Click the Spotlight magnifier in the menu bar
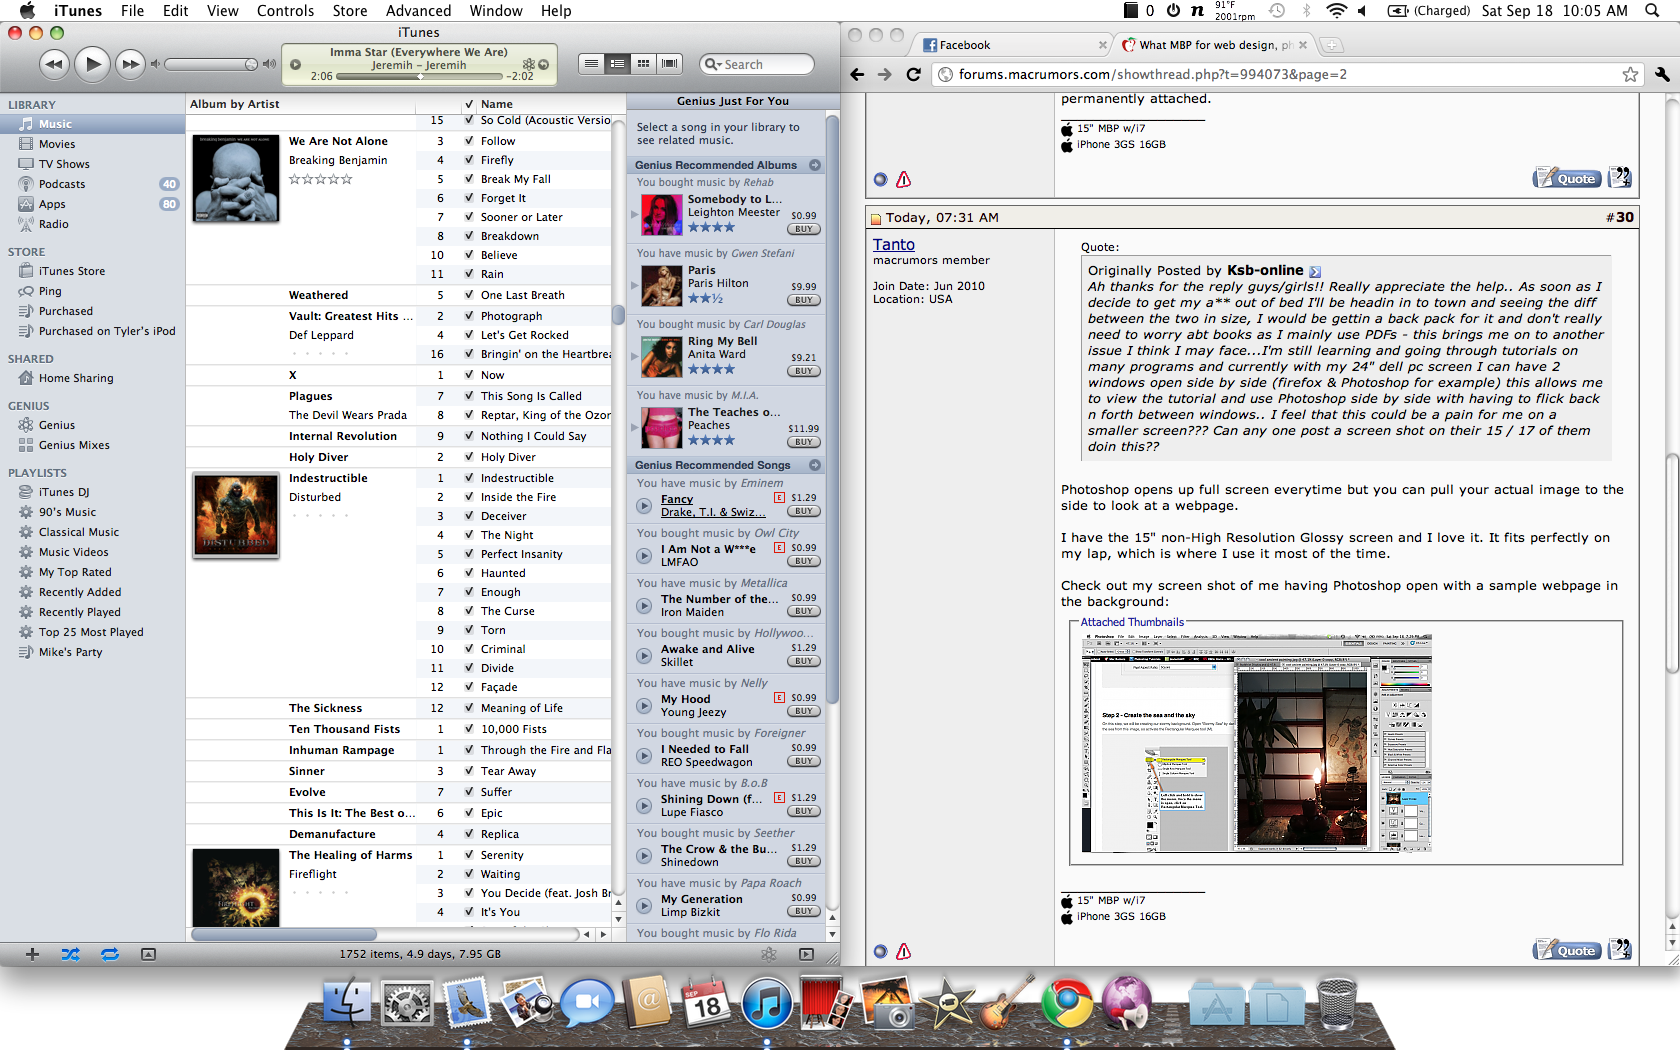This screenshot has width=1680, height=1050. tap(1652, 10)
